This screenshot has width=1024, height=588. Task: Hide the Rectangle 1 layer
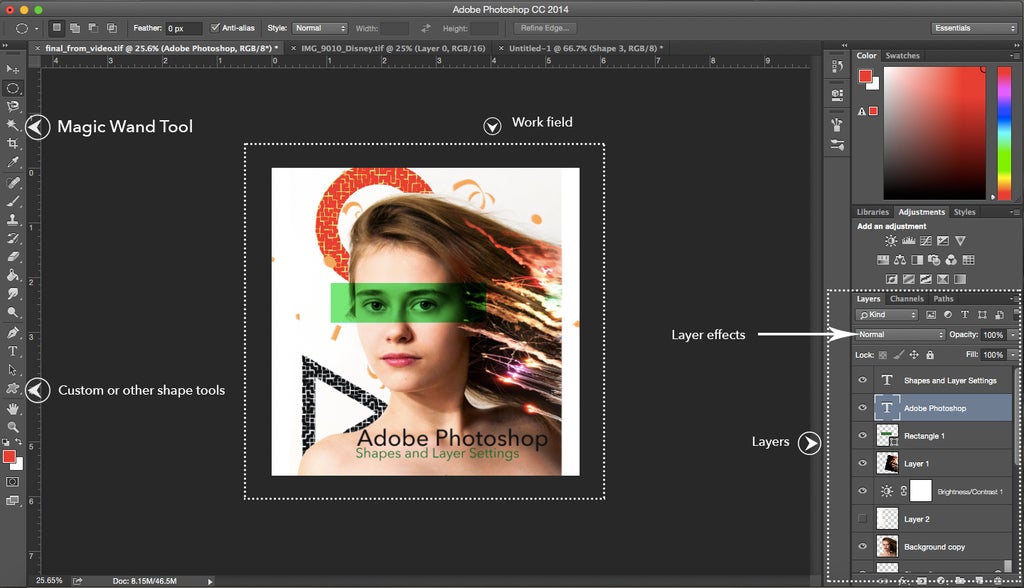(864, 436)
